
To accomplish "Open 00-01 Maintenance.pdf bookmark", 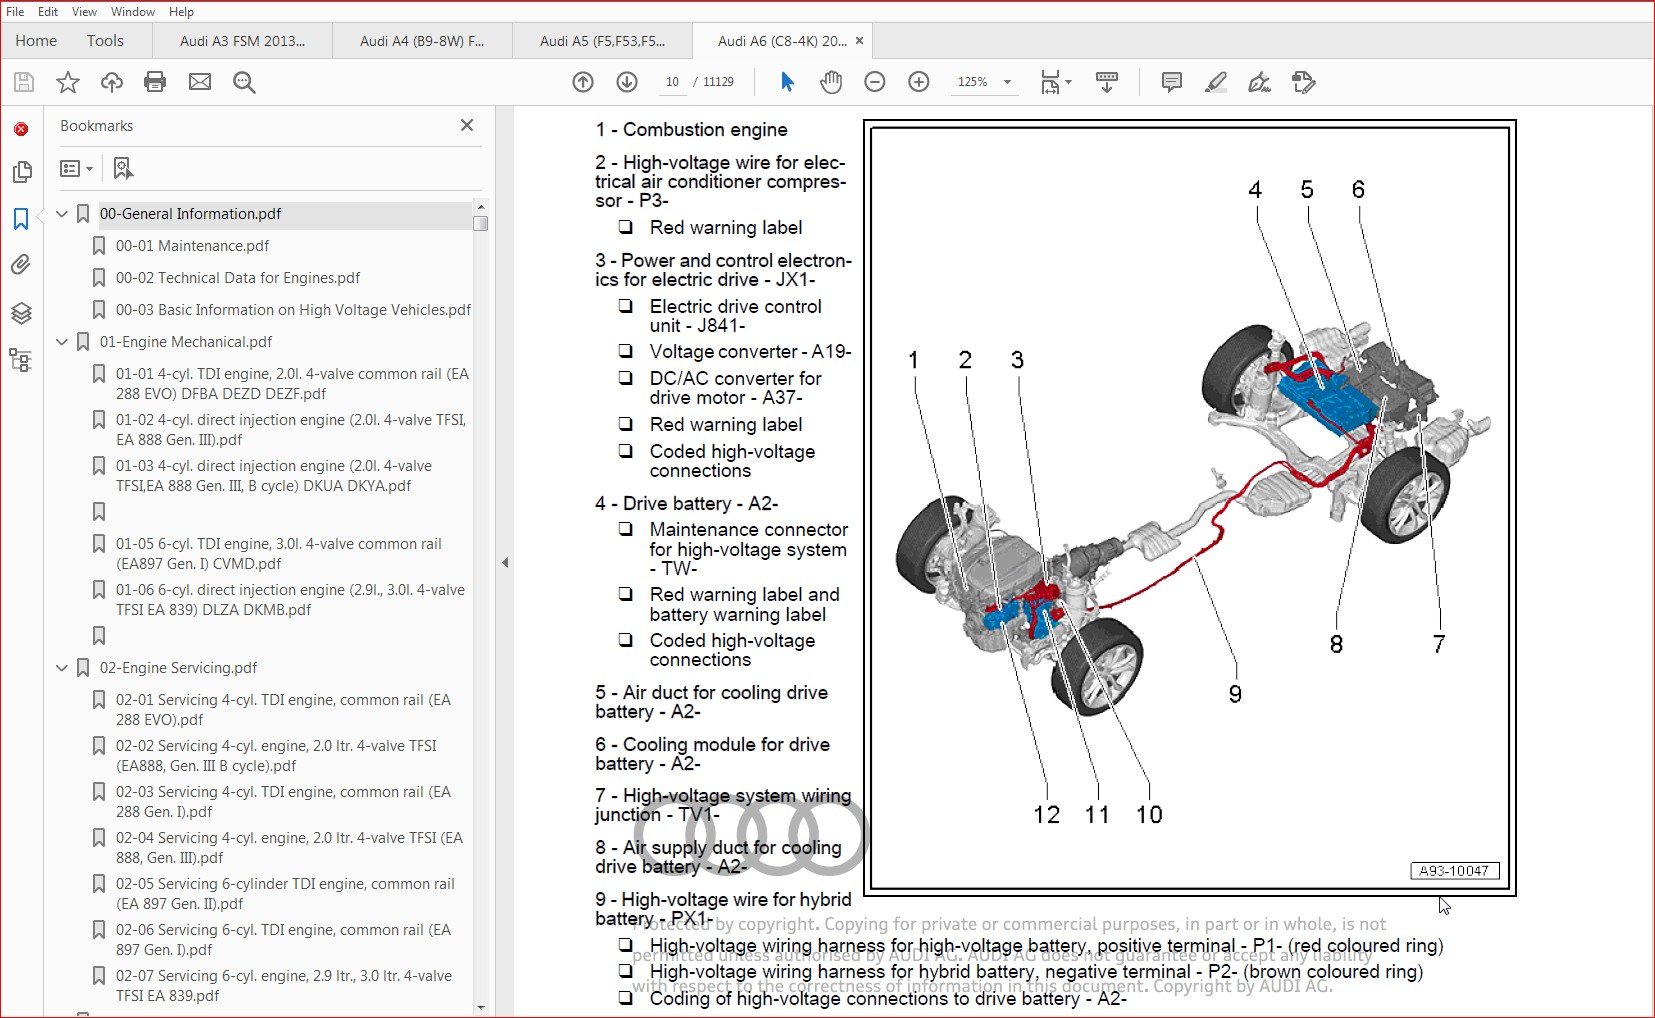I will tap(192, 246).
